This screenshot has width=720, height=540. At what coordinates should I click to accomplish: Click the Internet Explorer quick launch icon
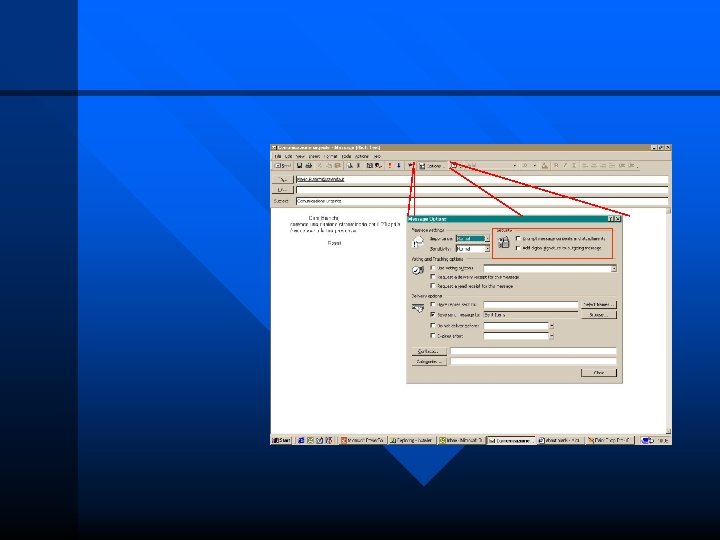pos(301,440)
